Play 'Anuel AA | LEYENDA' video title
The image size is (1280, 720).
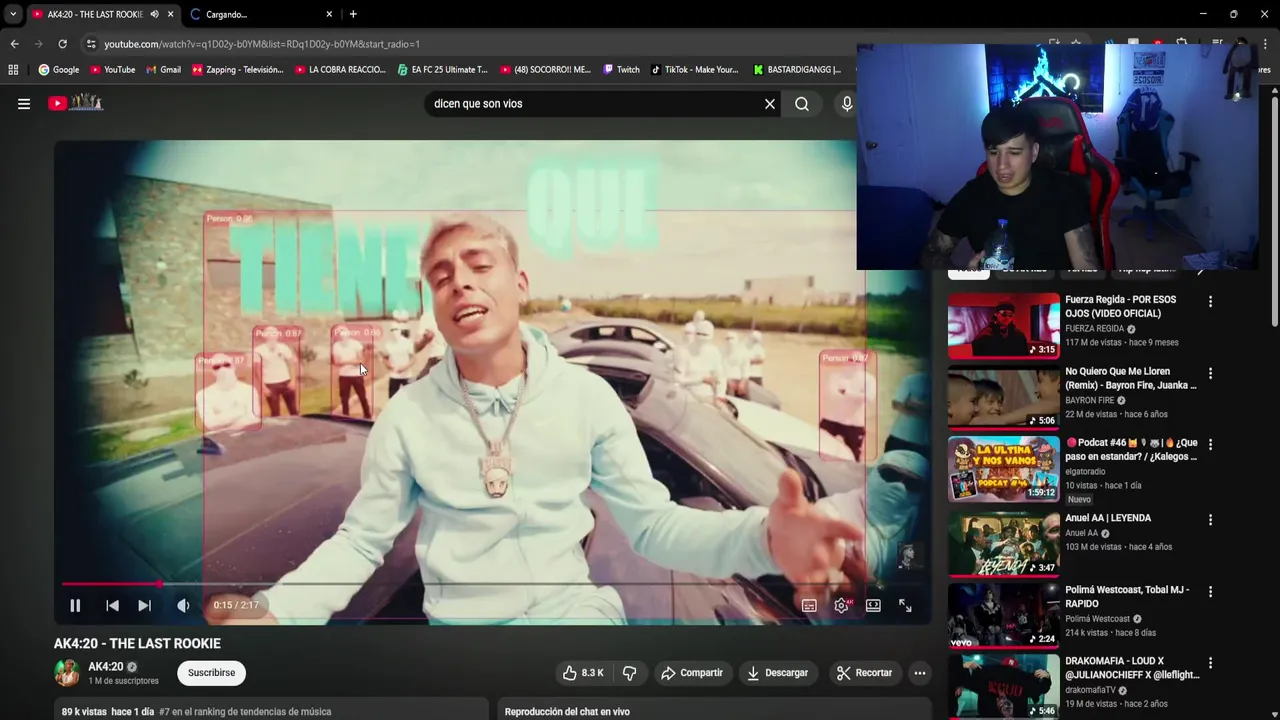point(1108,518)
